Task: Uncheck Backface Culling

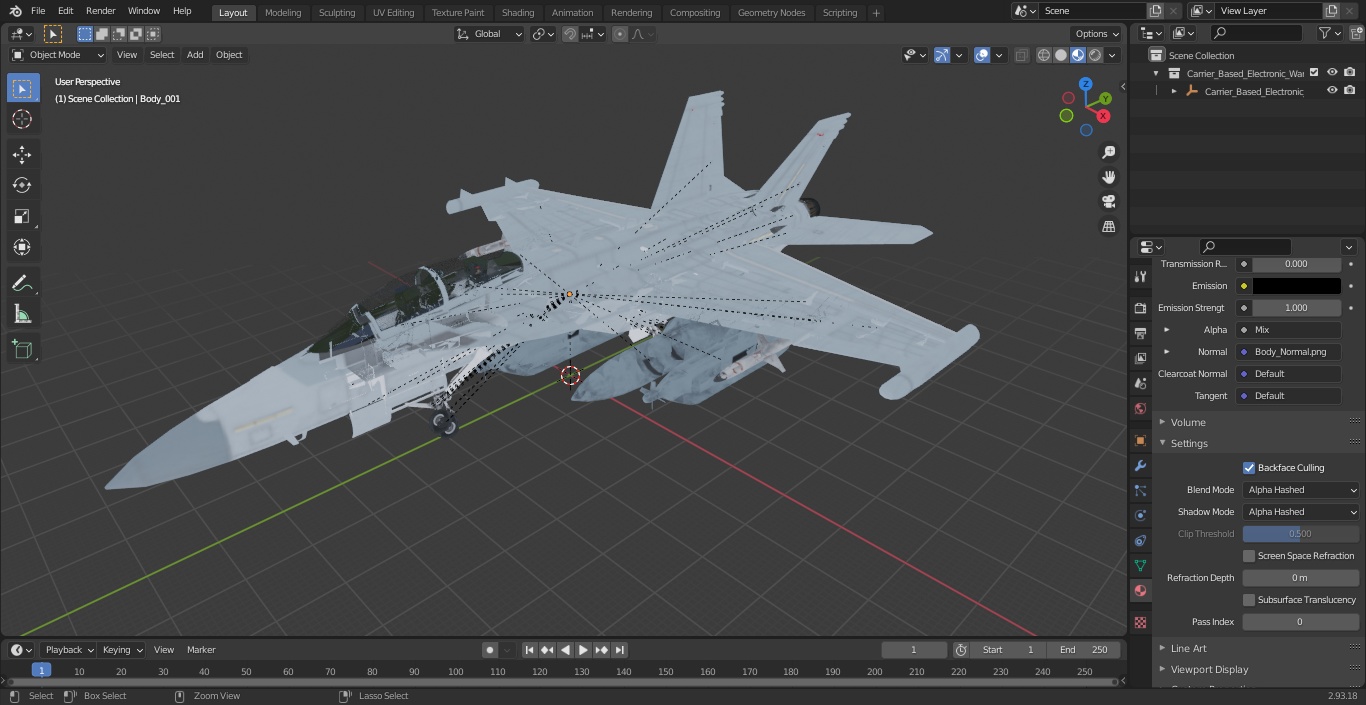Action: (x=1249, y=468)
